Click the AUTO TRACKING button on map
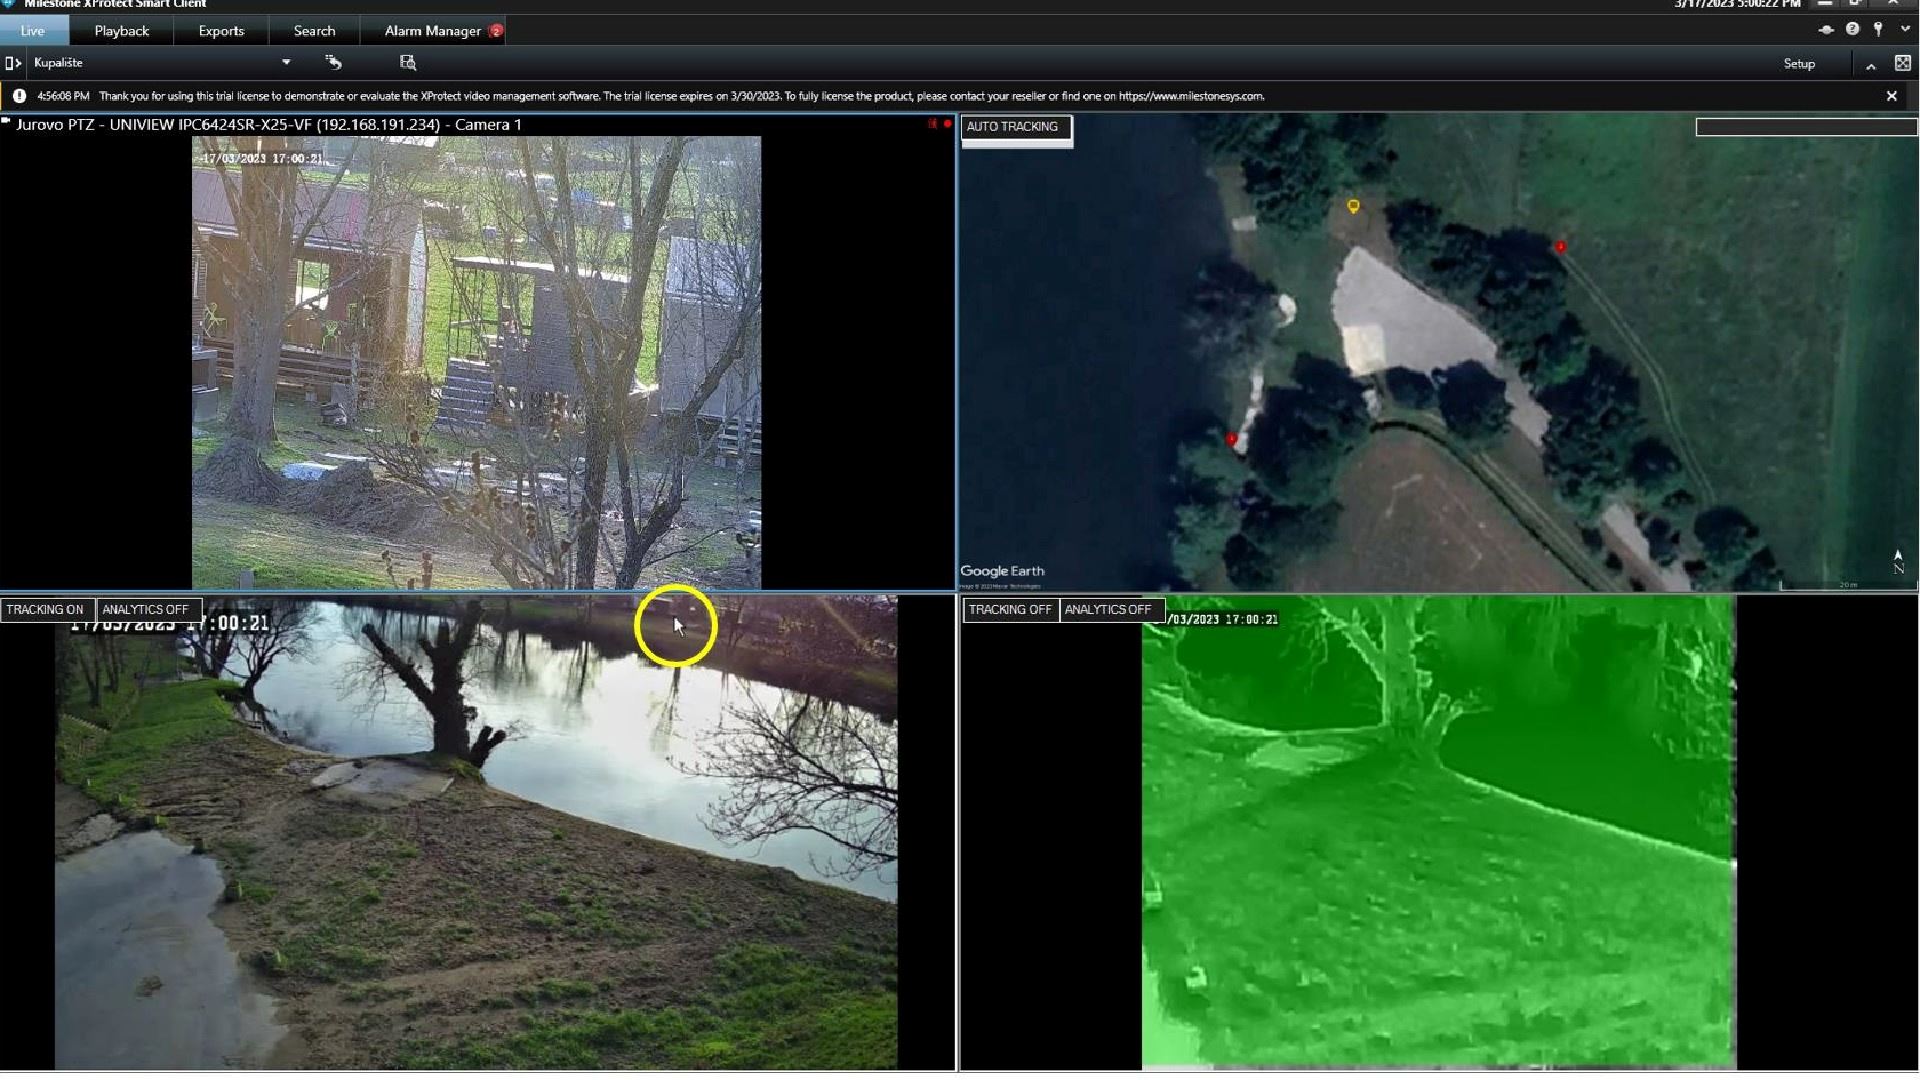Image resolution: width=1920 pixels, height=1080 pixels. (x=1016, y=128)
